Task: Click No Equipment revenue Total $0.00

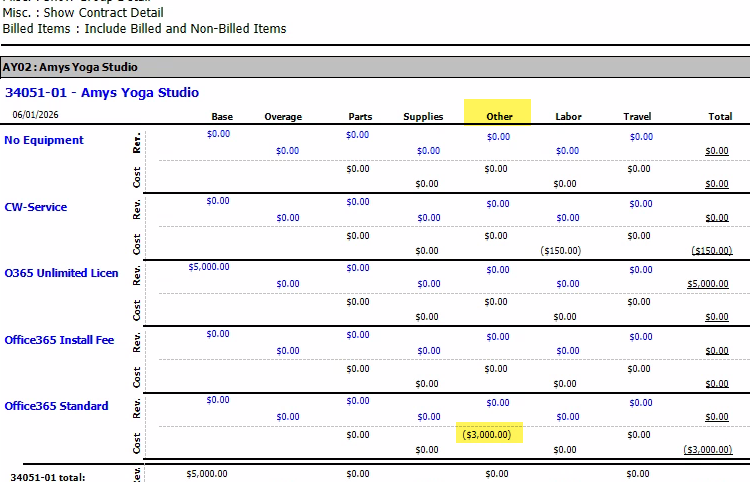Action: pos(717,151)
